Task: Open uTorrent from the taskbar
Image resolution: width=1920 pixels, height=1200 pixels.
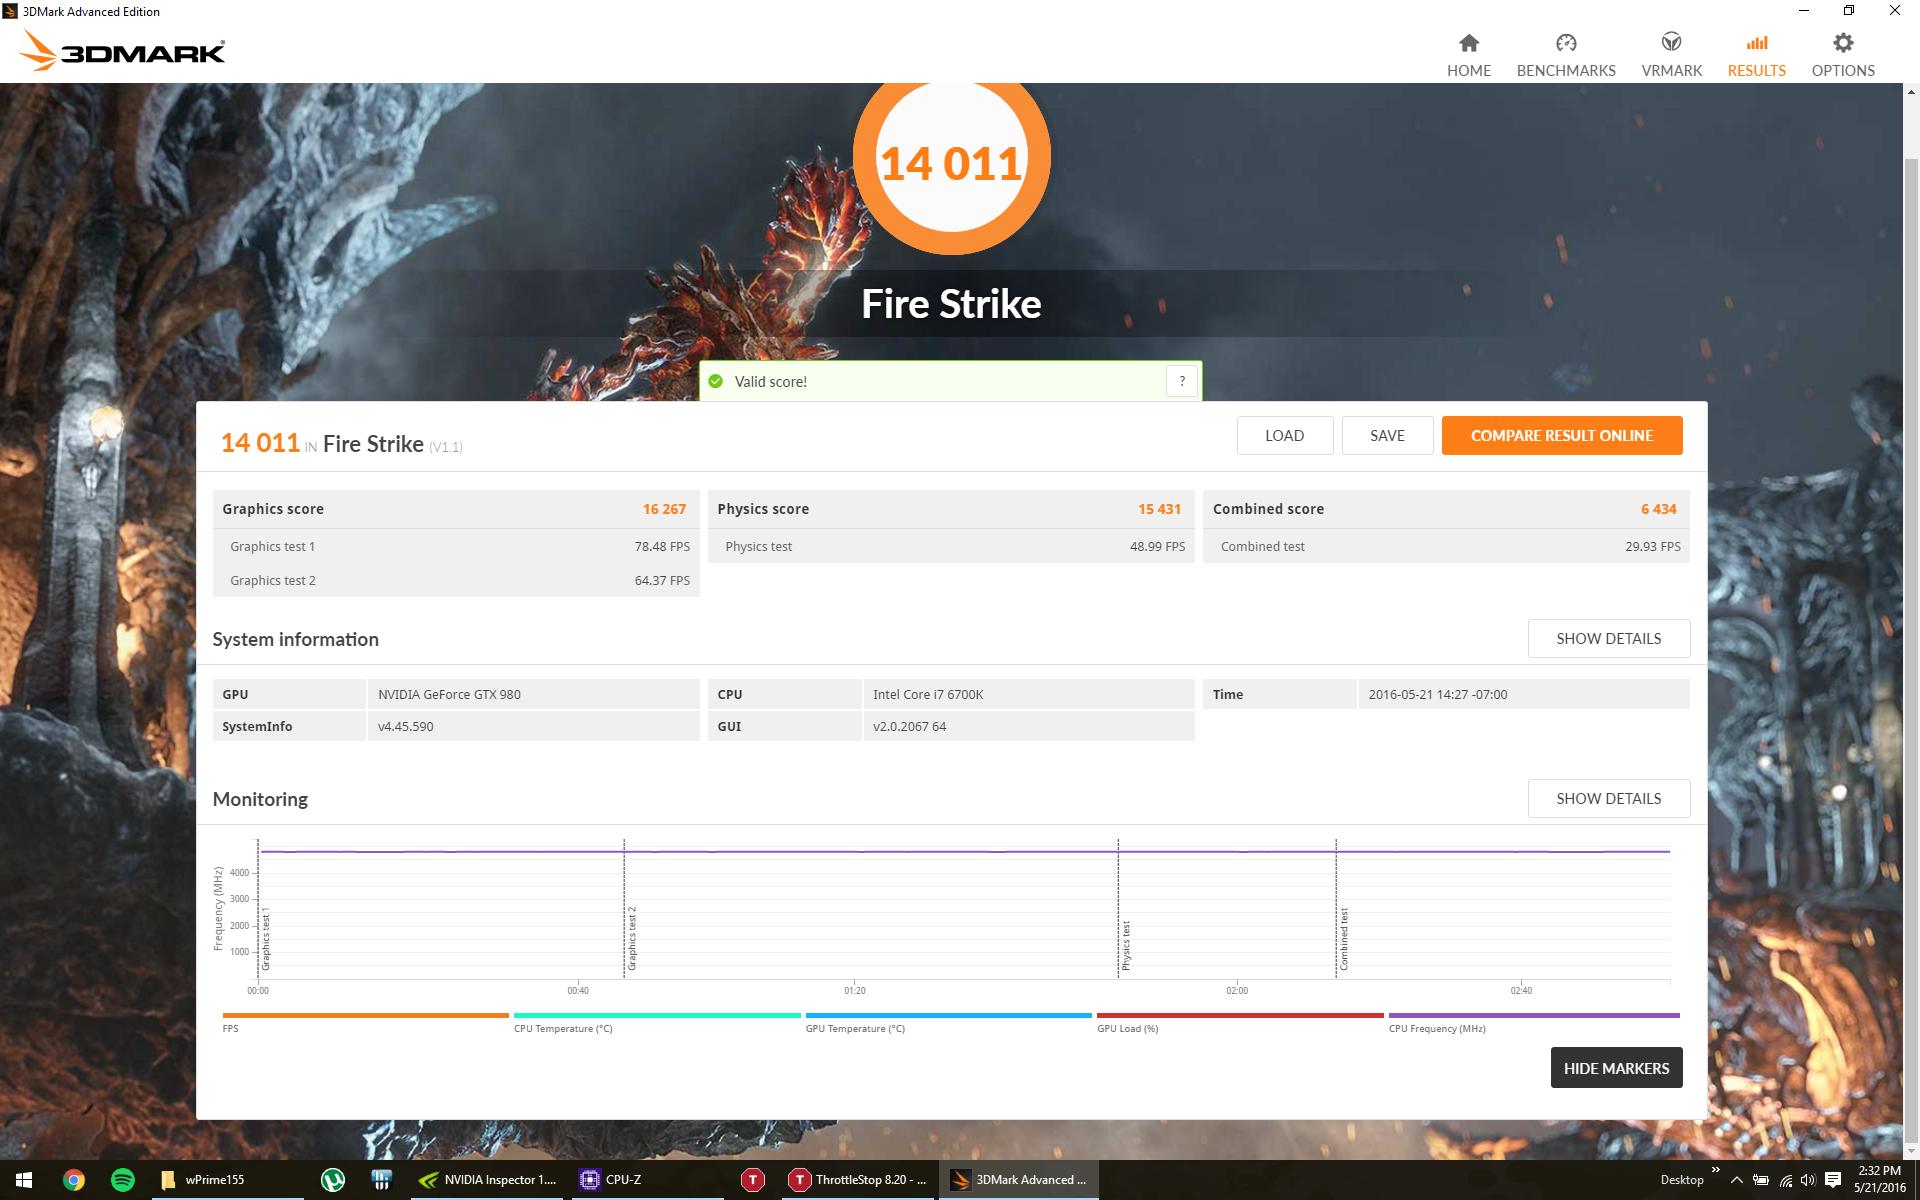Action: click(x=333, y=1180)
